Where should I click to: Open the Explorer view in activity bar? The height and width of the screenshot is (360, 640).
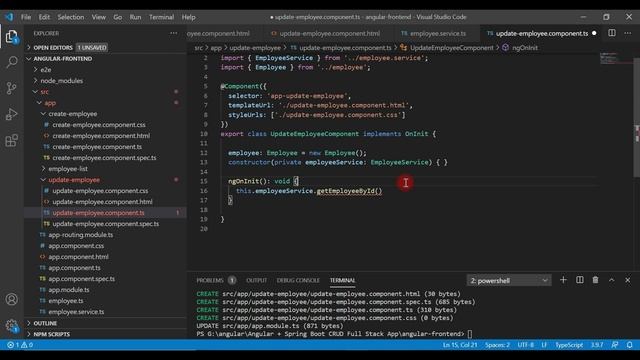click(11, 37)
